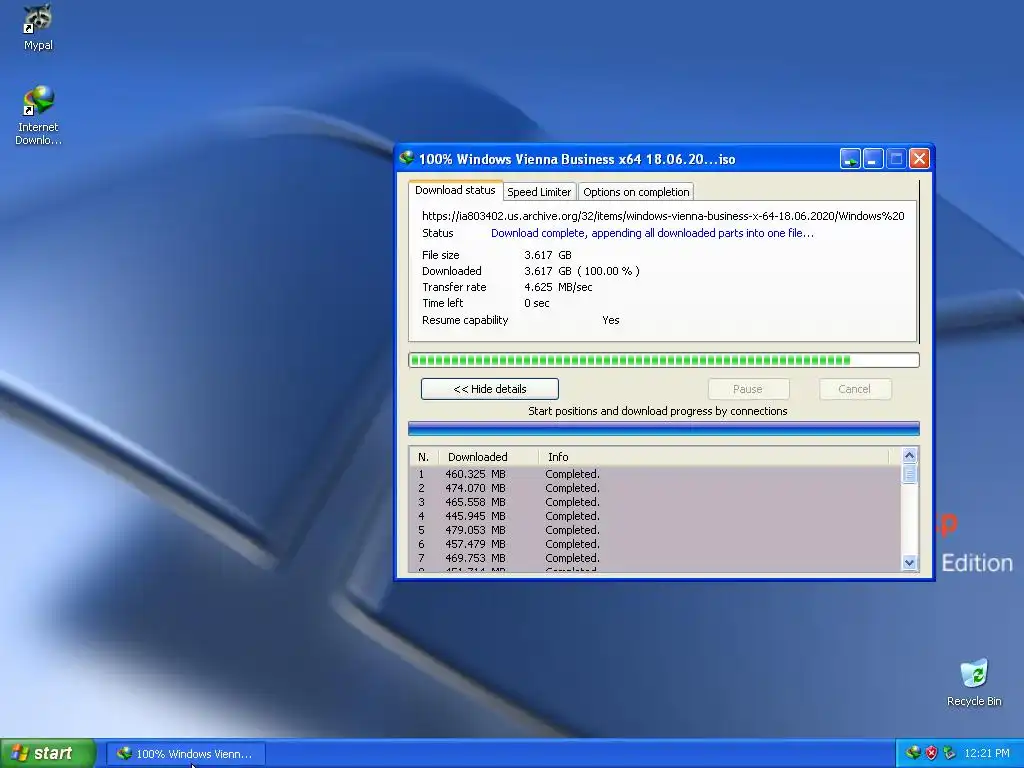
Task: Click the green download progress bar
Action: 664,360
